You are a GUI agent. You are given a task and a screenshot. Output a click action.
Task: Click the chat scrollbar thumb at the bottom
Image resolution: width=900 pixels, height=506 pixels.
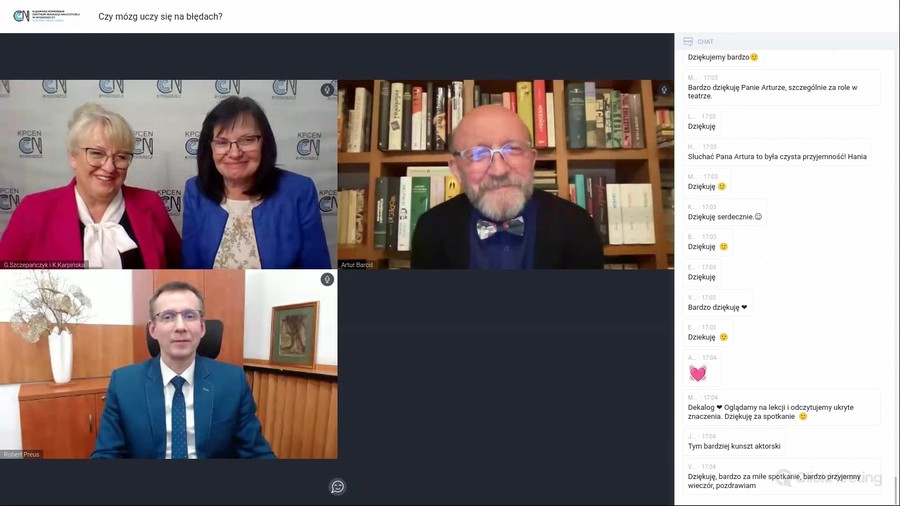coord(896,490)
